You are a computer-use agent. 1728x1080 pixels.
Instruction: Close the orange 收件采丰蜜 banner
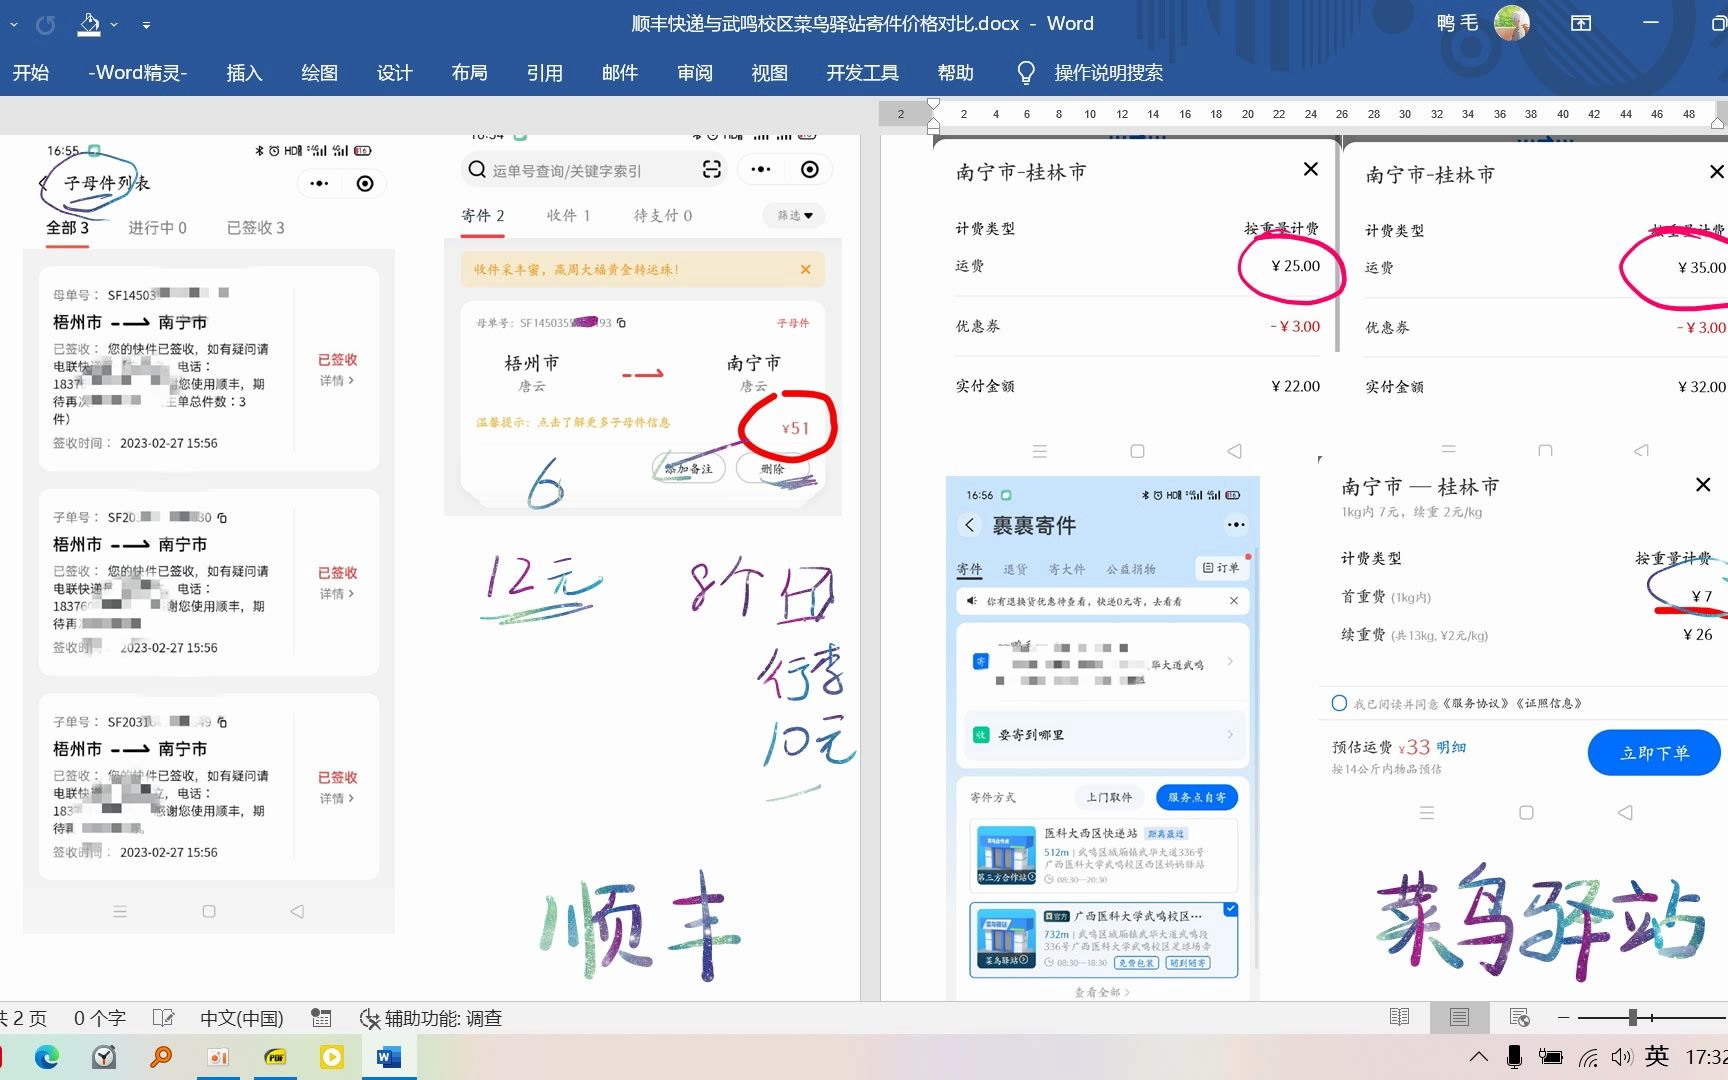(806, 269)
